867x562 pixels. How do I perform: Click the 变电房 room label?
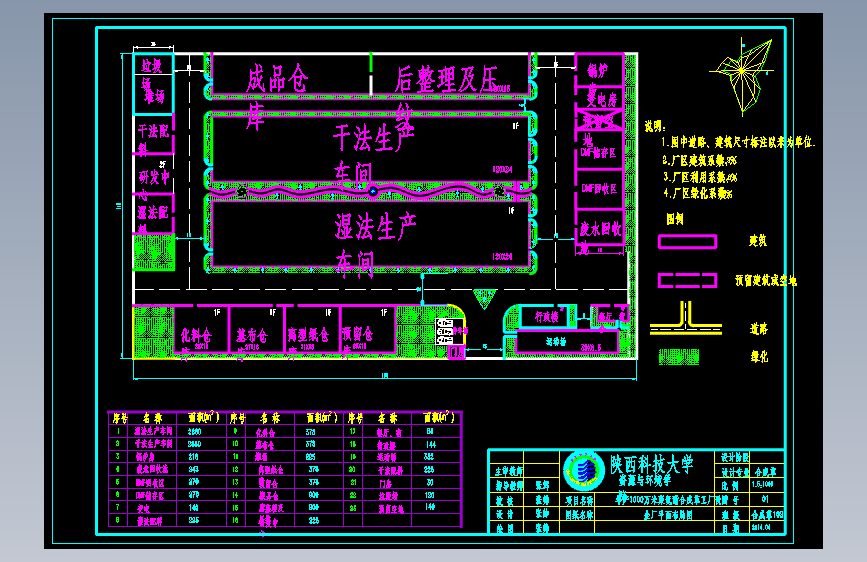(601, 98)
